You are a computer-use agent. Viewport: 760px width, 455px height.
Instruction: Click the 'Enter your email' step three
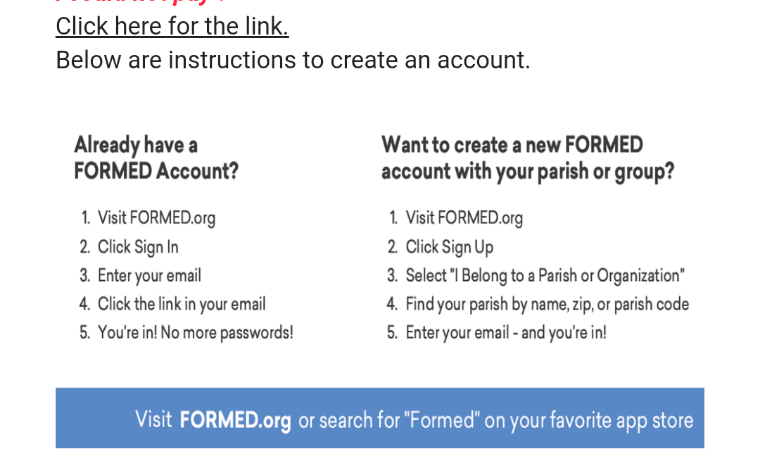(149, 275)
